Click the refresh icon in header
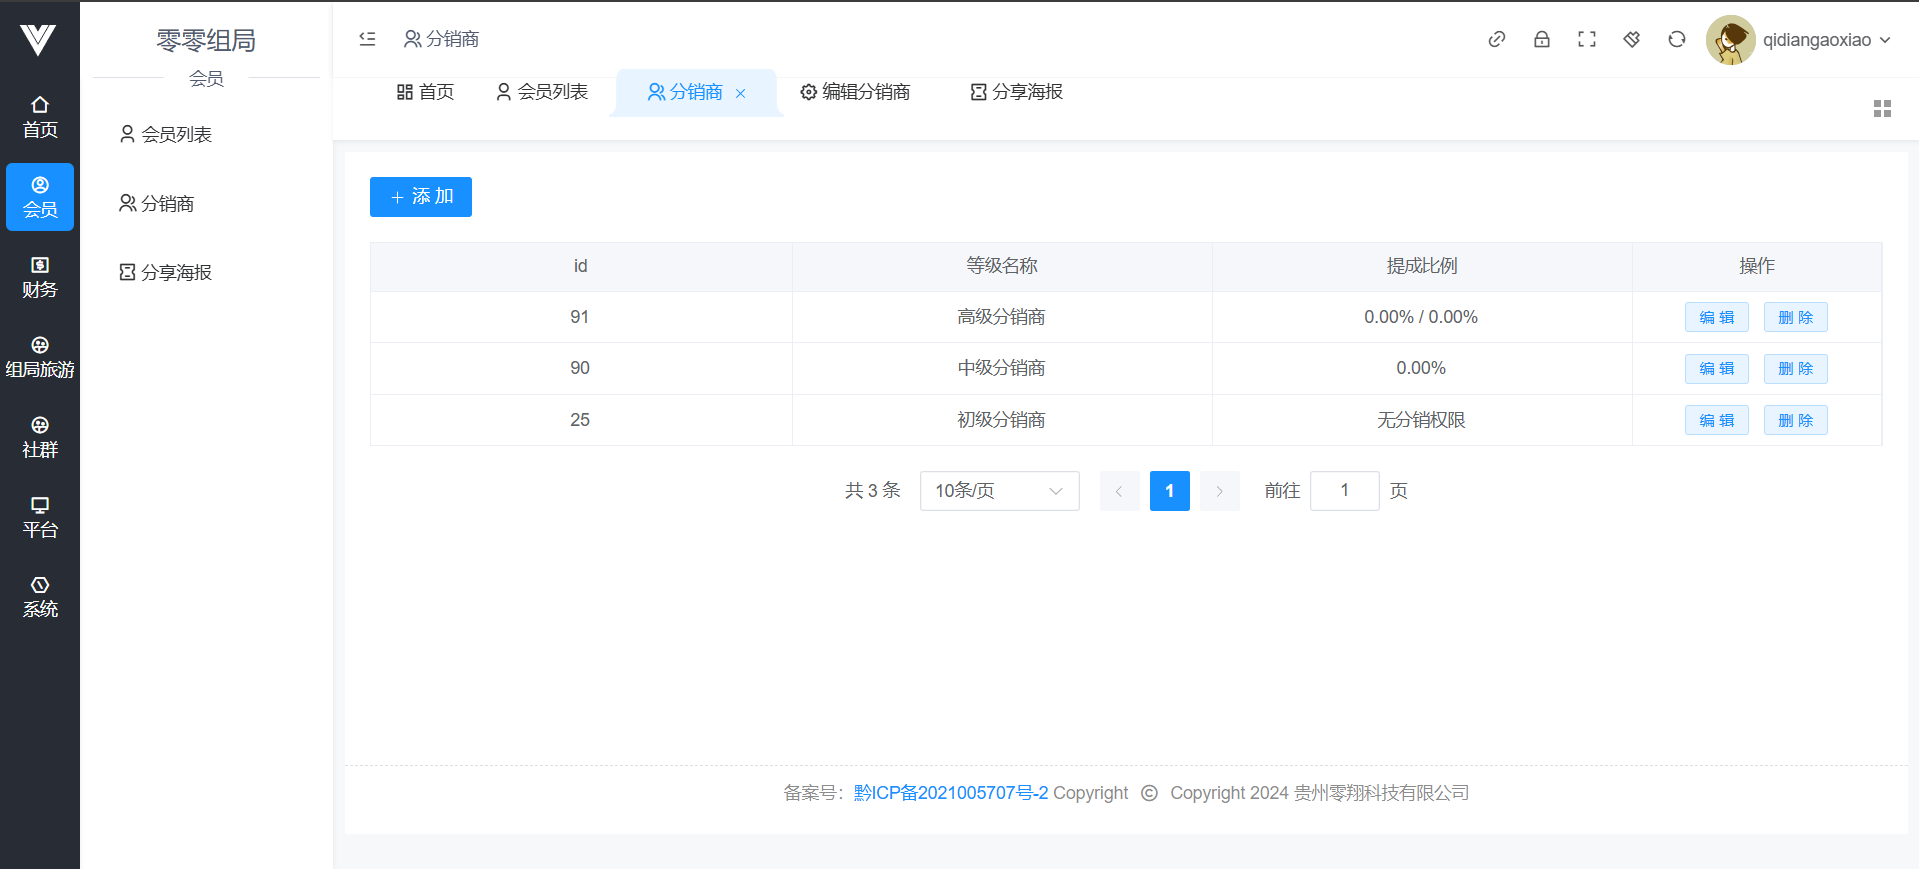This screenshot has height=869, width=1919. click(1676, 39)
